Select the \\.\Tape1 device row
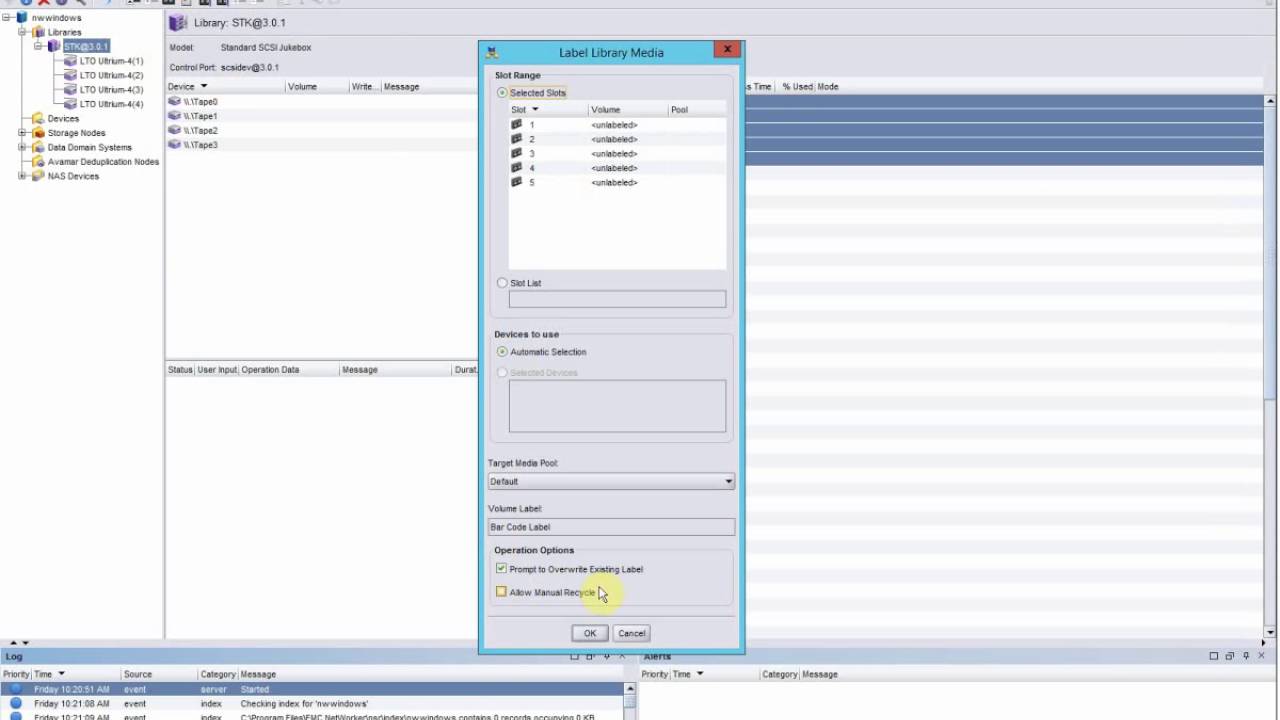The width and height of the screenshot is (1280, 720). [322, 116]
